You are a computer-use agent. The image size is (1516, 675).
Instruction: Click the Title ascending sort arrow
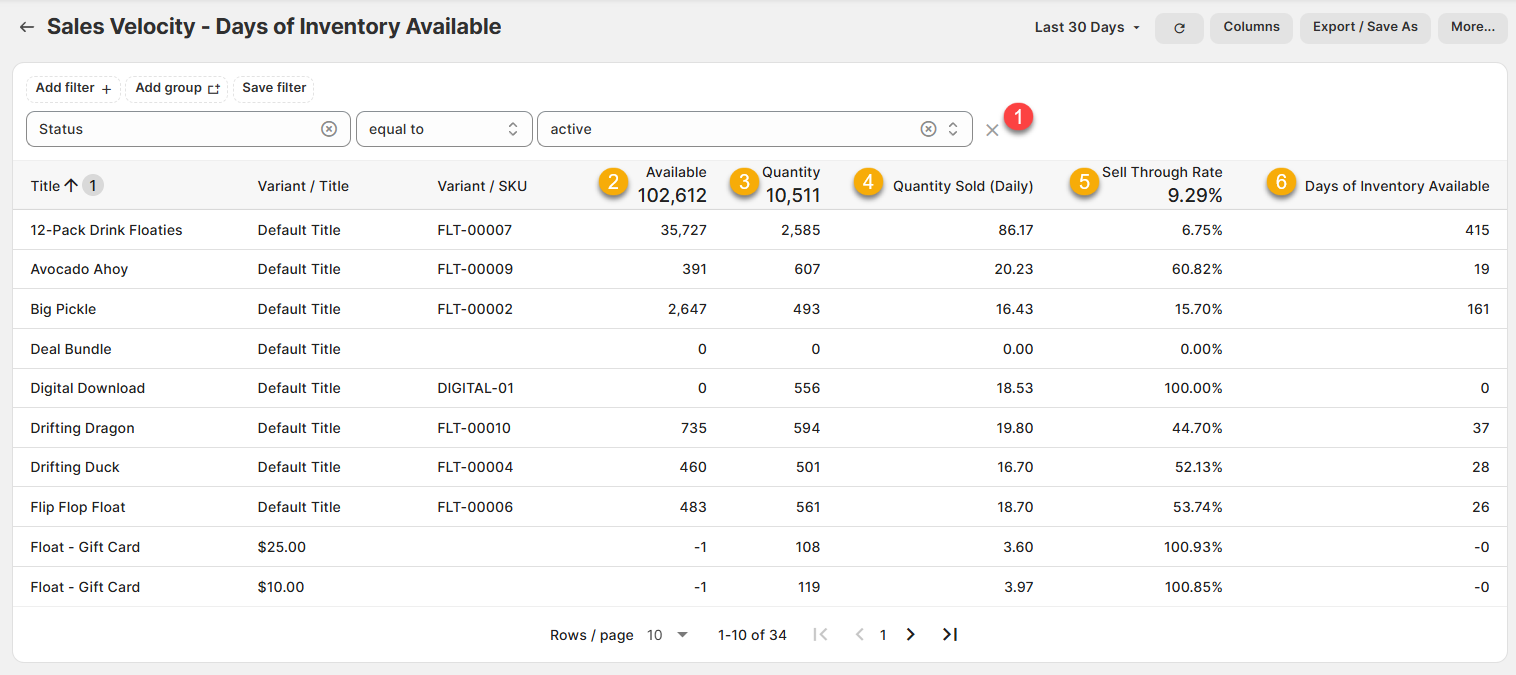71,185
